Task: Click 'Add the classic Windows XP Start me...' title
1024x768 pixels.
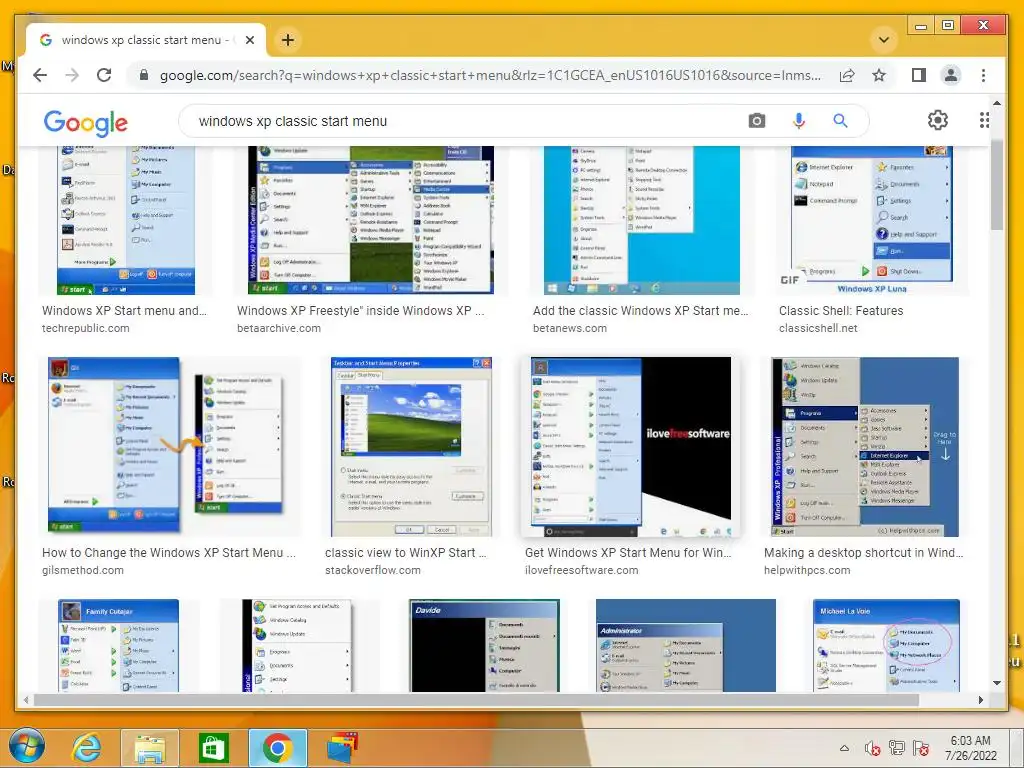Action: (x=641, y=311)
